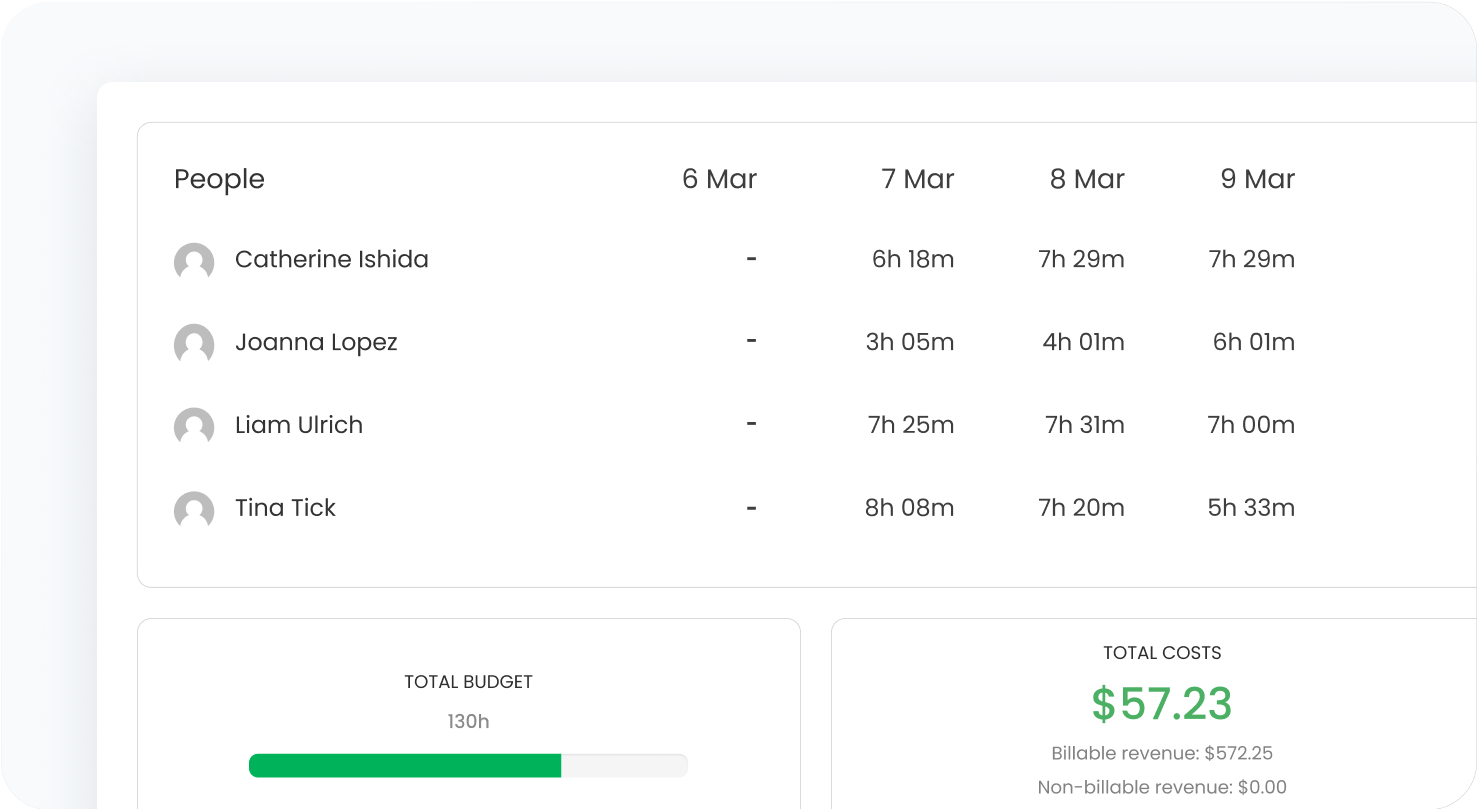Click Joanna Lopez's 4h 01m entry
Viewport: 1477px width, 809px height.
(1084, 342)
